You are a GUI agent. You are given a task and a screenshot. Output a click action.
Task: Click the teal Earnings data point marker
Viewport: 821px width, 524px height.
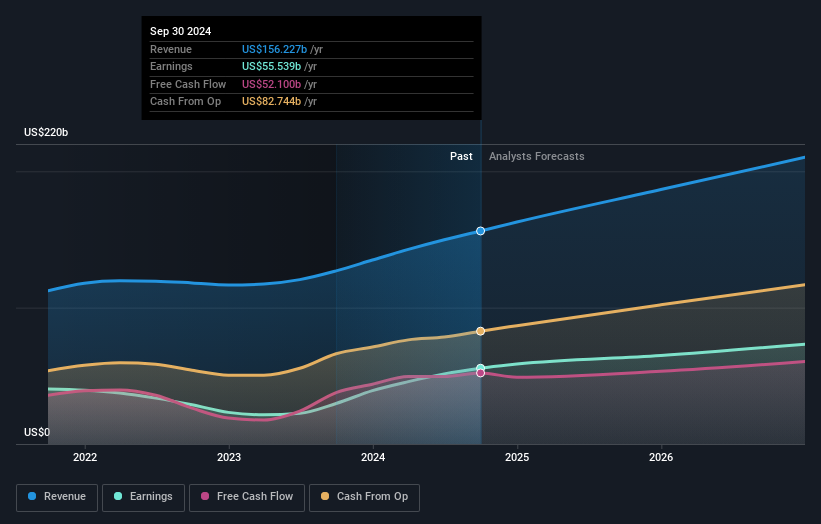pyautogui.click(x=480, y=368)
